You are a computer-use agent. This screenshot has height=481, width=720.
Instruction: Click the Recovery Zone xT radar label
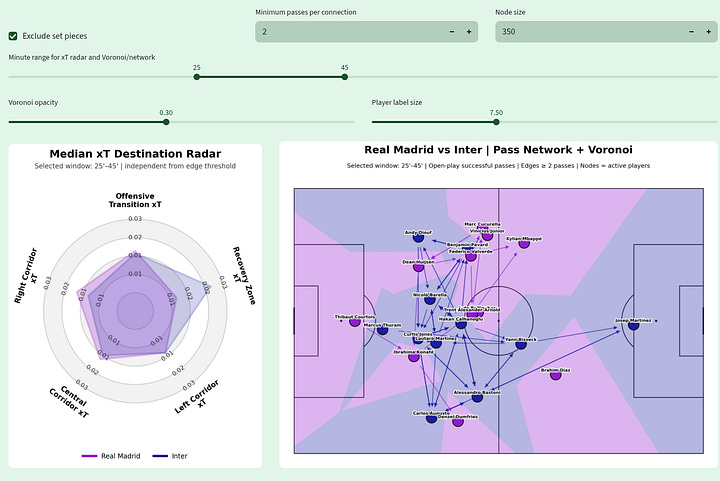tap(244, 275)
